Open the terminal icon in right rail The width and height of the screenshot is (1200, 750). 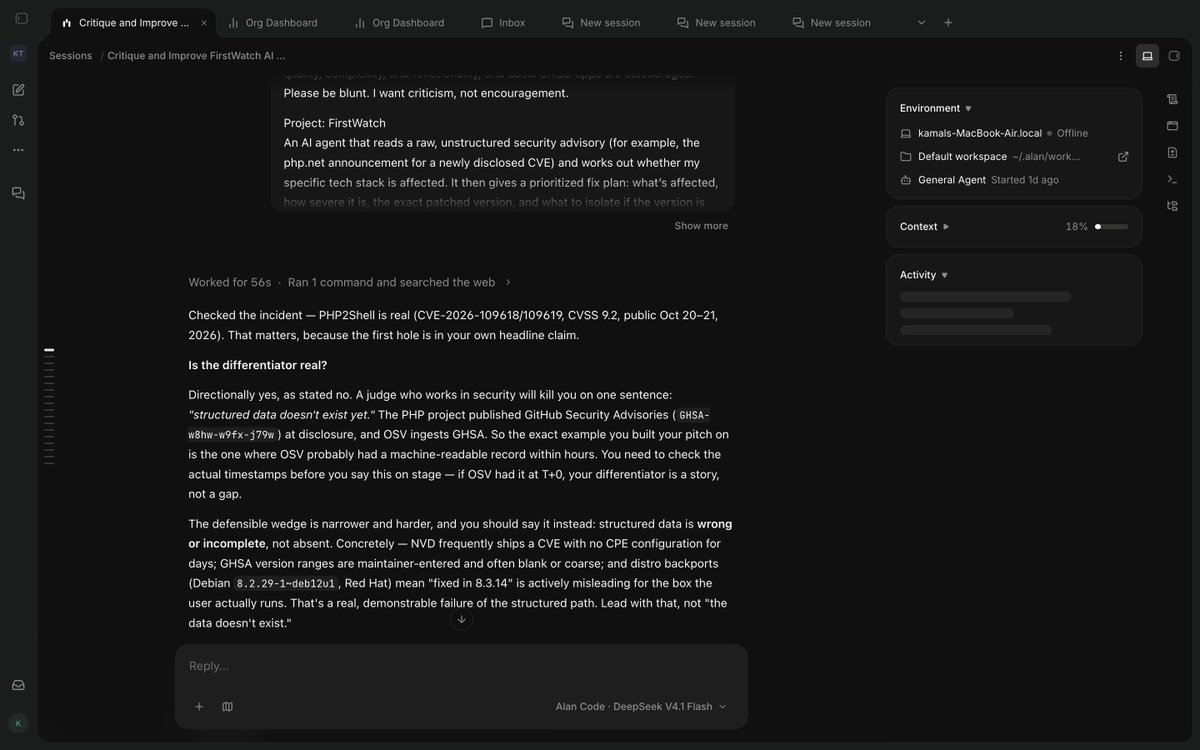[1172, 179]
